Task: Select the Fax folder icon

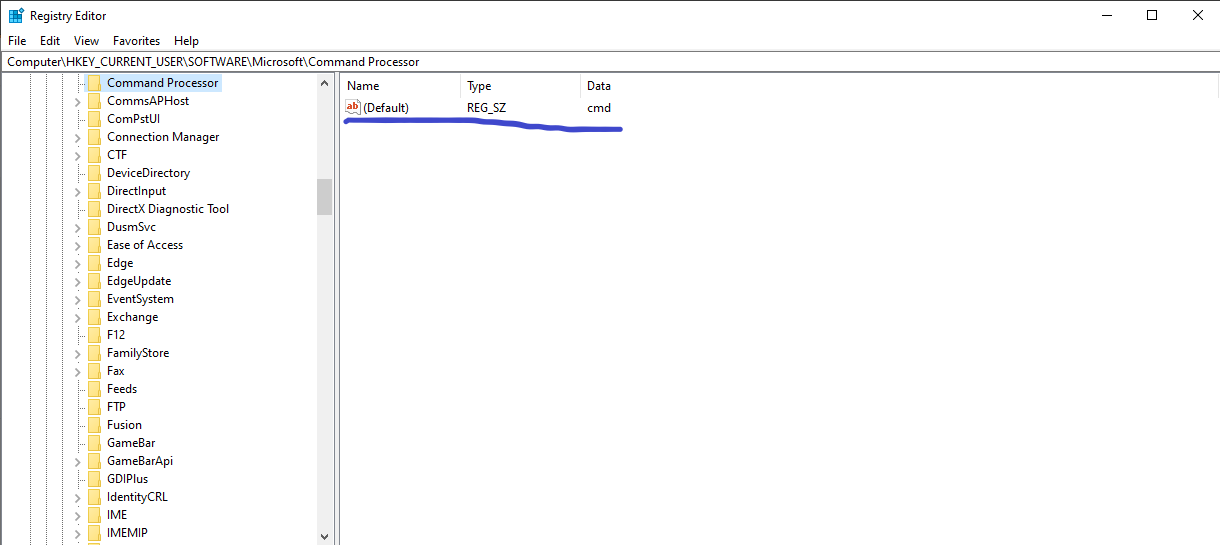Action: click(x=94, y=371)
